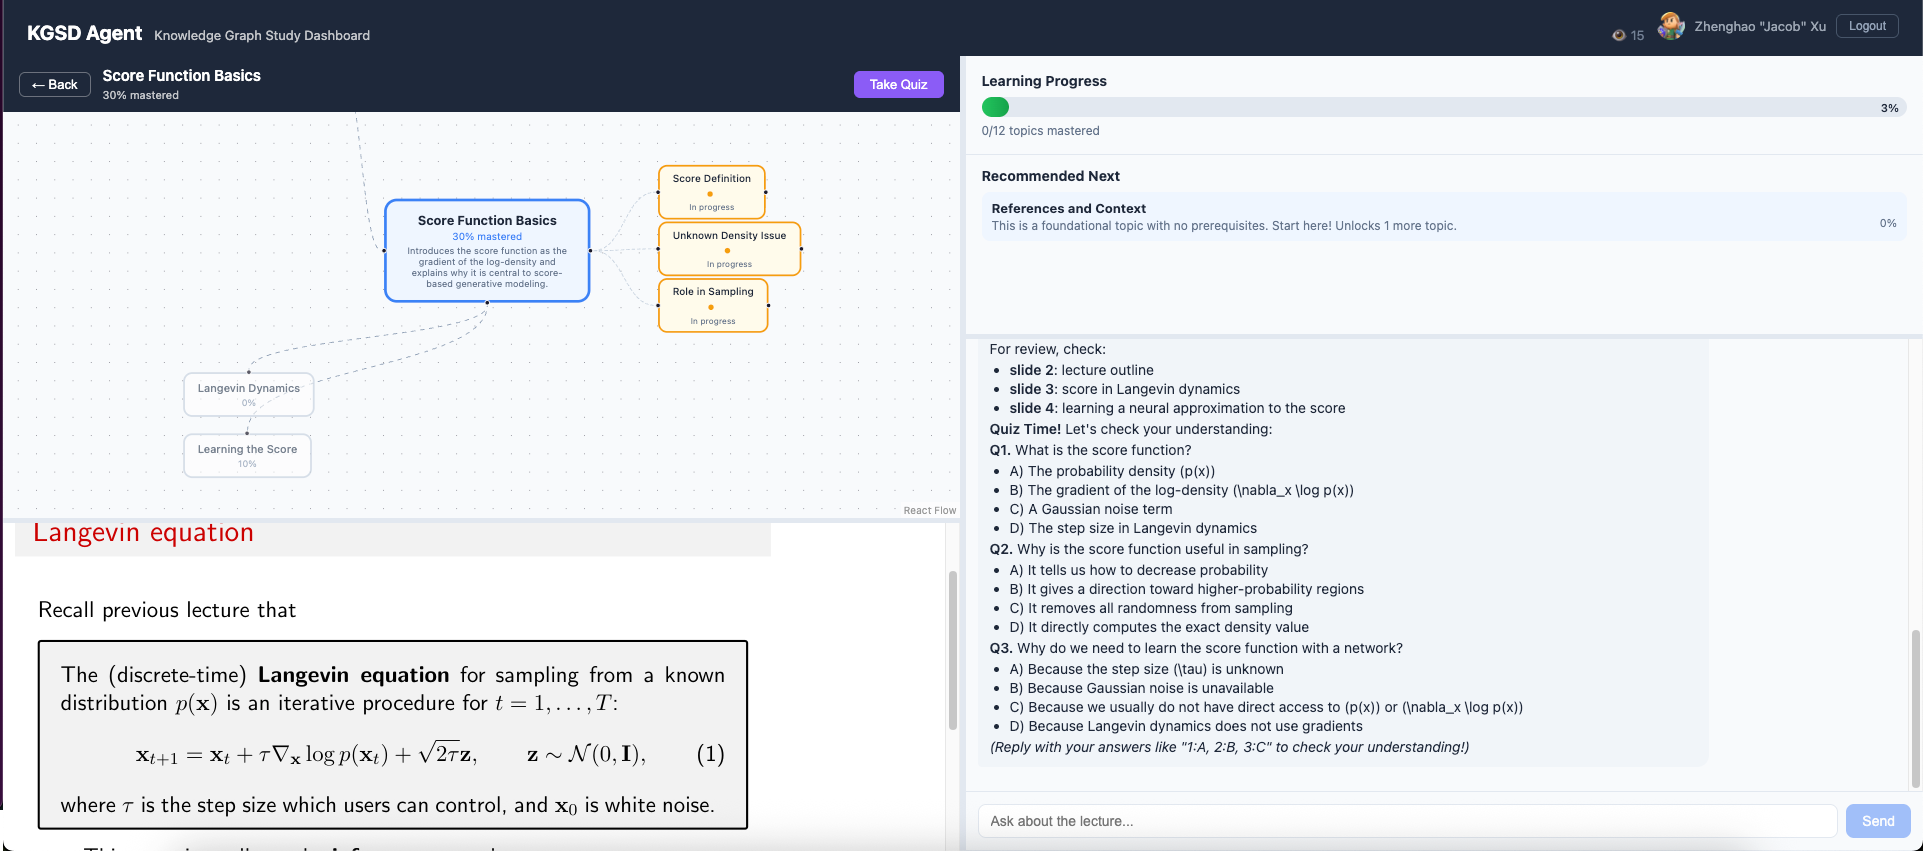Select the Langevin Dynamics node
Image resolution: width=1923 pixels, height=851 pixels.
click(249, 394)
